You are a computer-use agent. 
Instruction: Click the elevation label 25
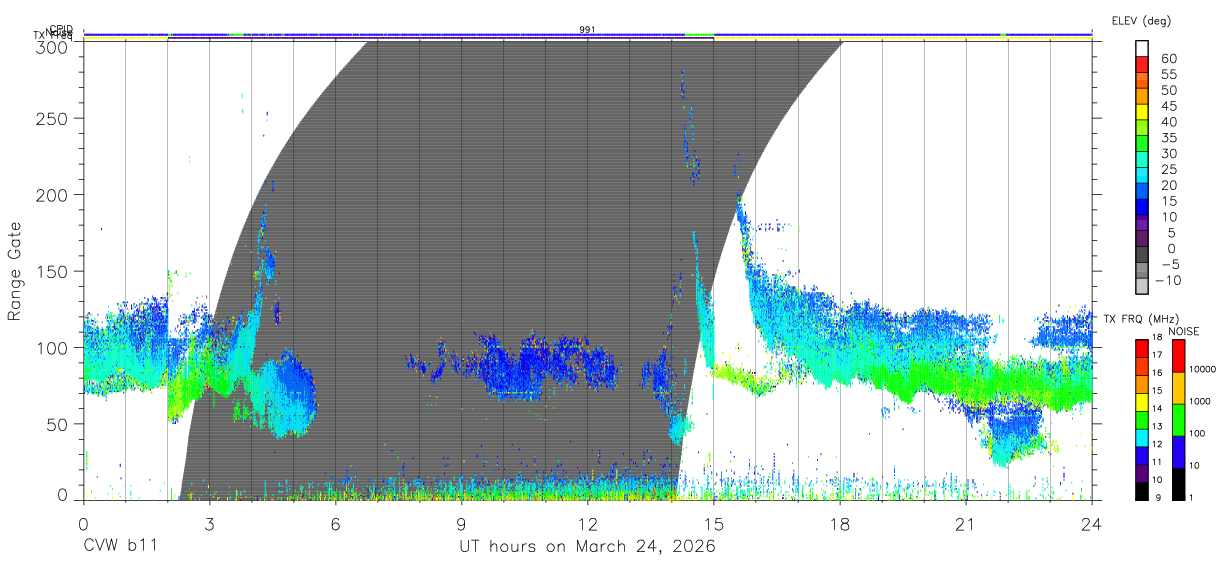(x=1168, y=170)
